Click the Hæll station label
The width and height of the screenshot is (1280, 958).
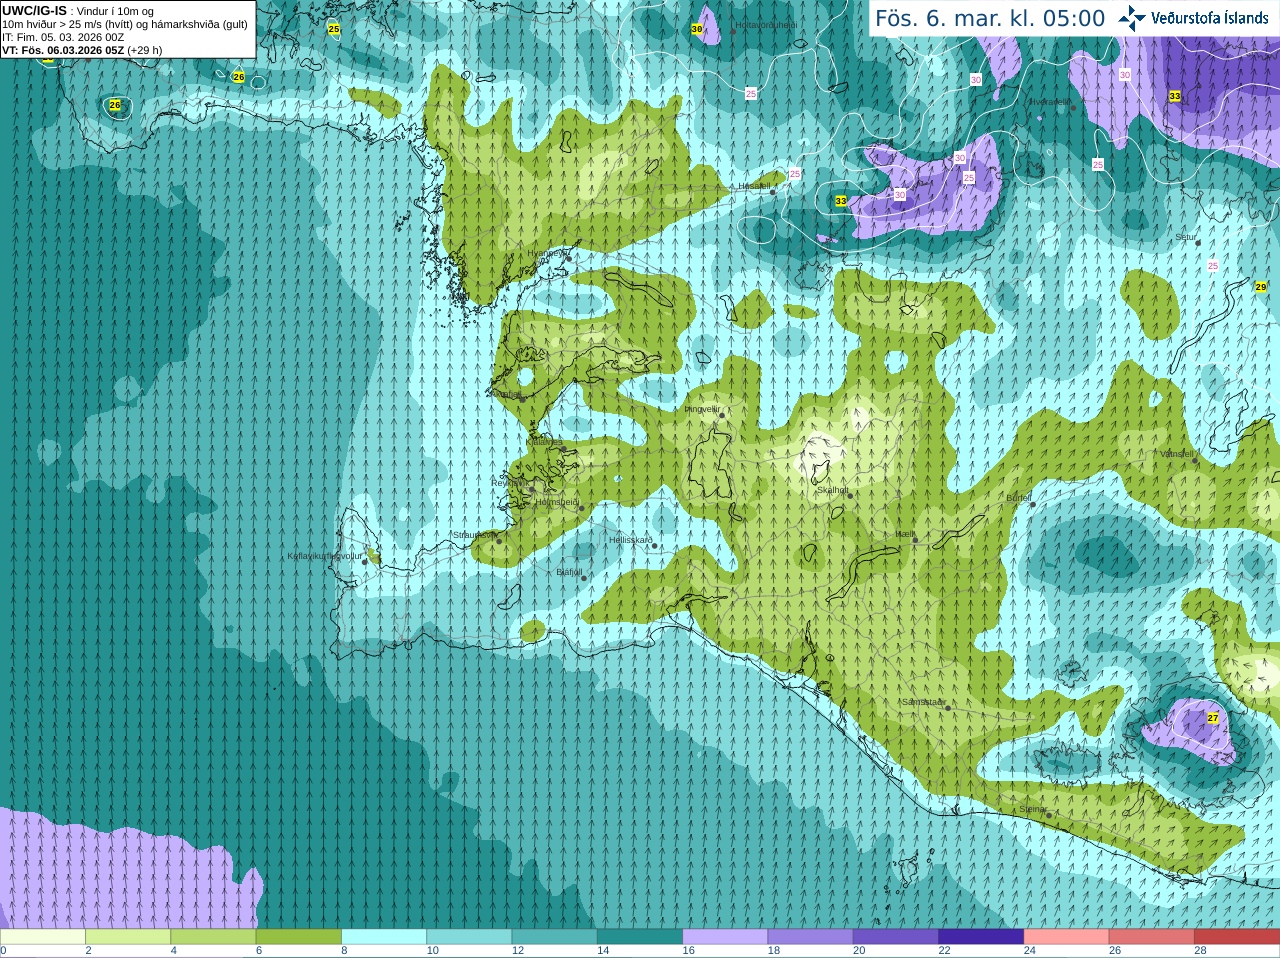pyautogui.click(x=905, y=535)
